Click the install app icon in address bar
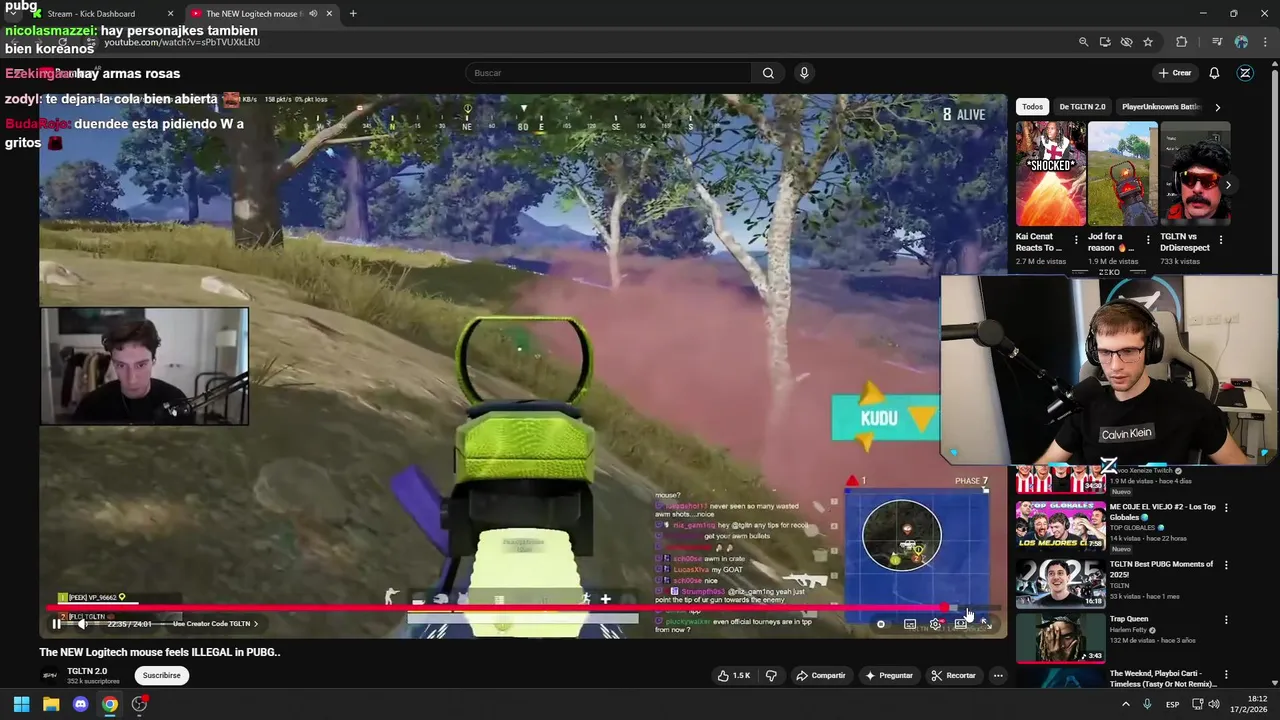Viewport: 1280px width, 720px height. coord(1105,42)
